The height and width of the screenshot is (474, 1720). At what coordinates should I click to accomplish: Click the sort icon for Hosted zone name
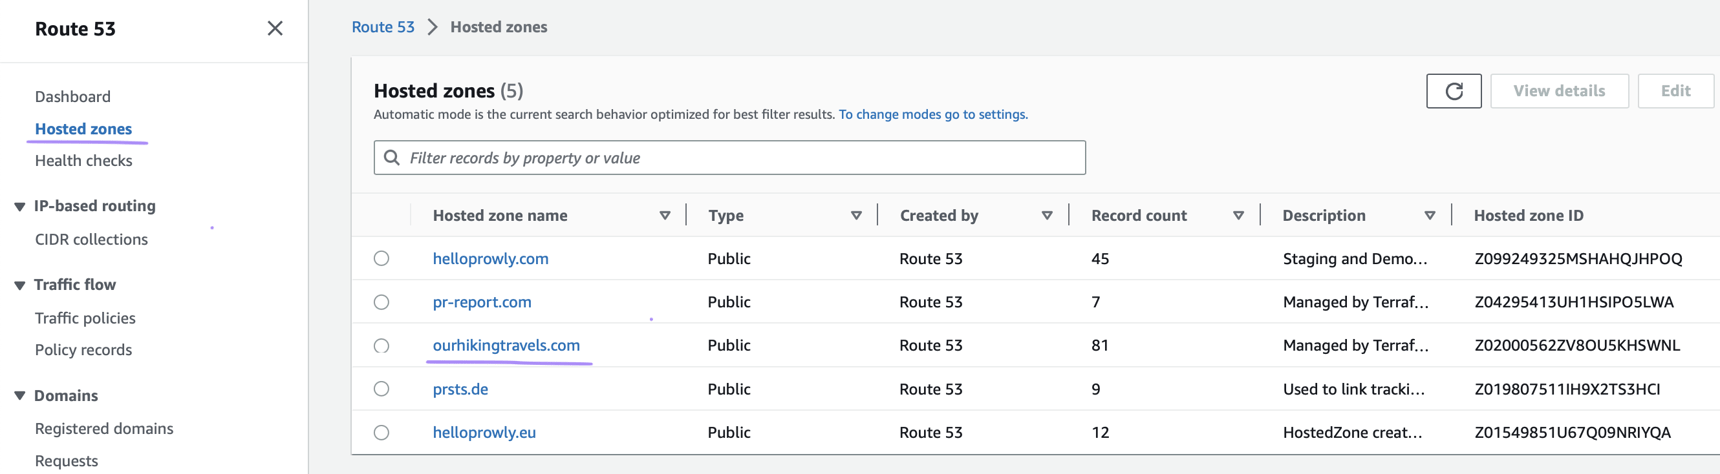click(x=665, y=216)
